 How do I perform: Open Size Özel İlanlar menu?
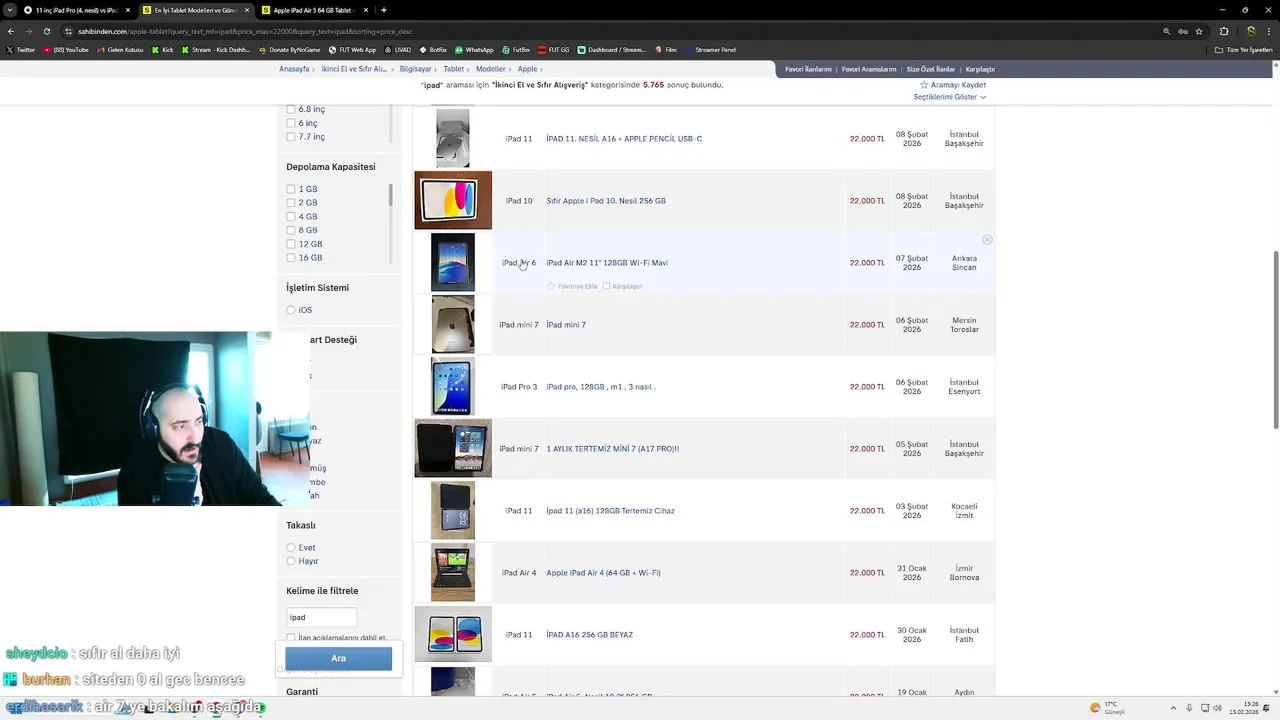tap(931, 69)
